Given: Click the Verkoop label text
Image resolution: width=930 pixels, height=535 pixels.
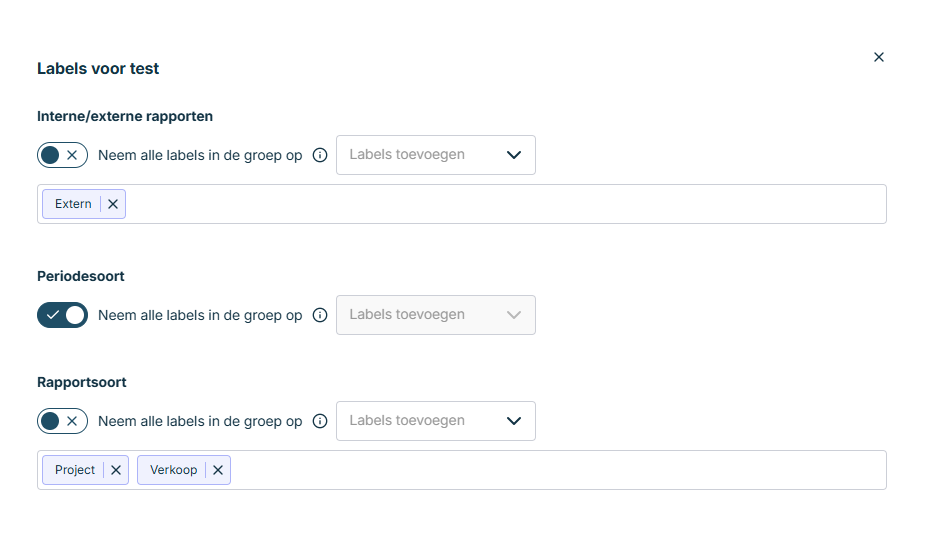Looking at the screenshot, I should (173, 470).
